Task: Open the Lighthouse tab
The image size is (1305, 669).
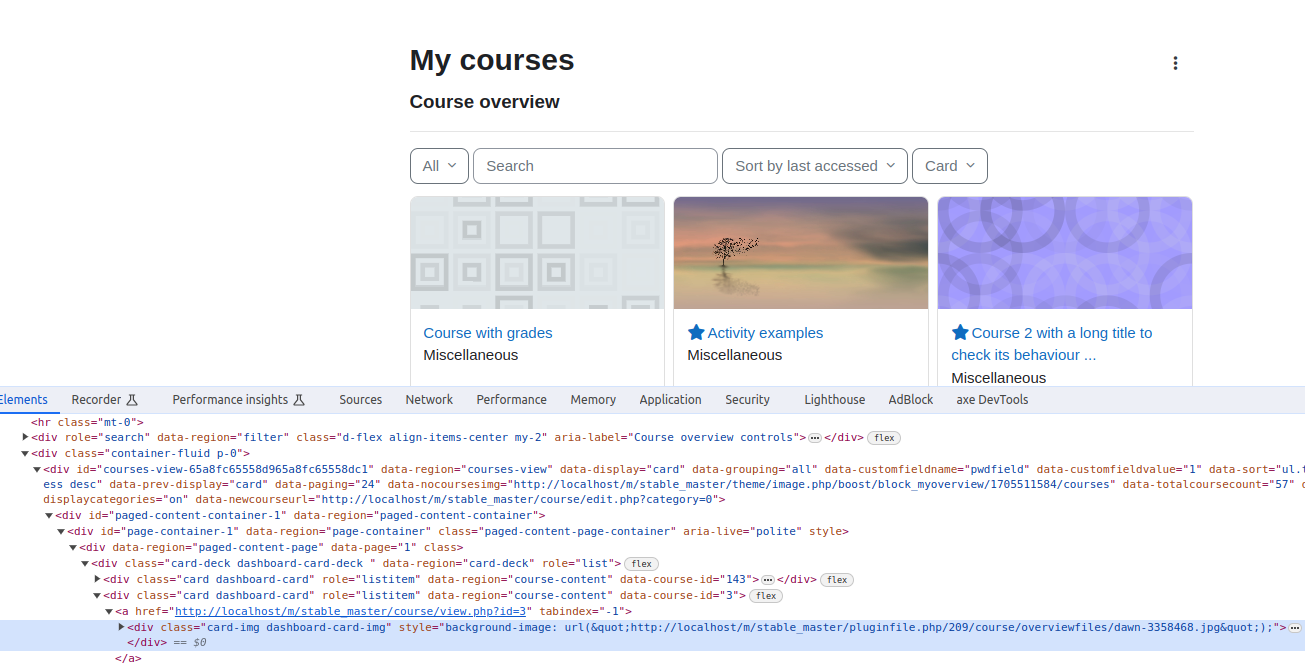Action: coord(834,399)
